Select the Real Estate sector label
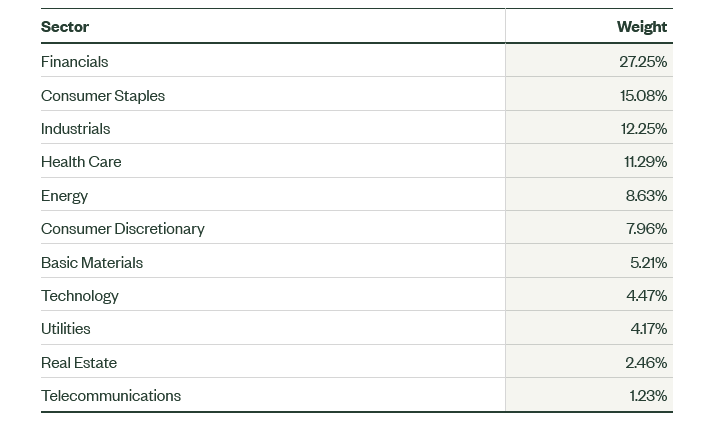 [79, 363]
